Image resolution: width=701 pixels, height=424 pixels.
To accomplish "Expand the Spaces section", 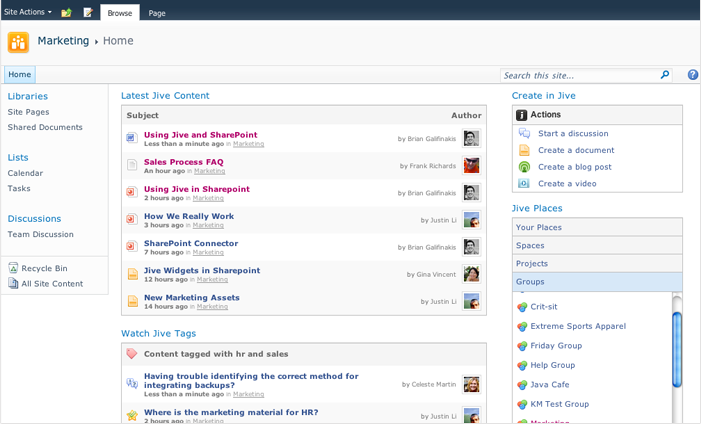I will point(597,246).
